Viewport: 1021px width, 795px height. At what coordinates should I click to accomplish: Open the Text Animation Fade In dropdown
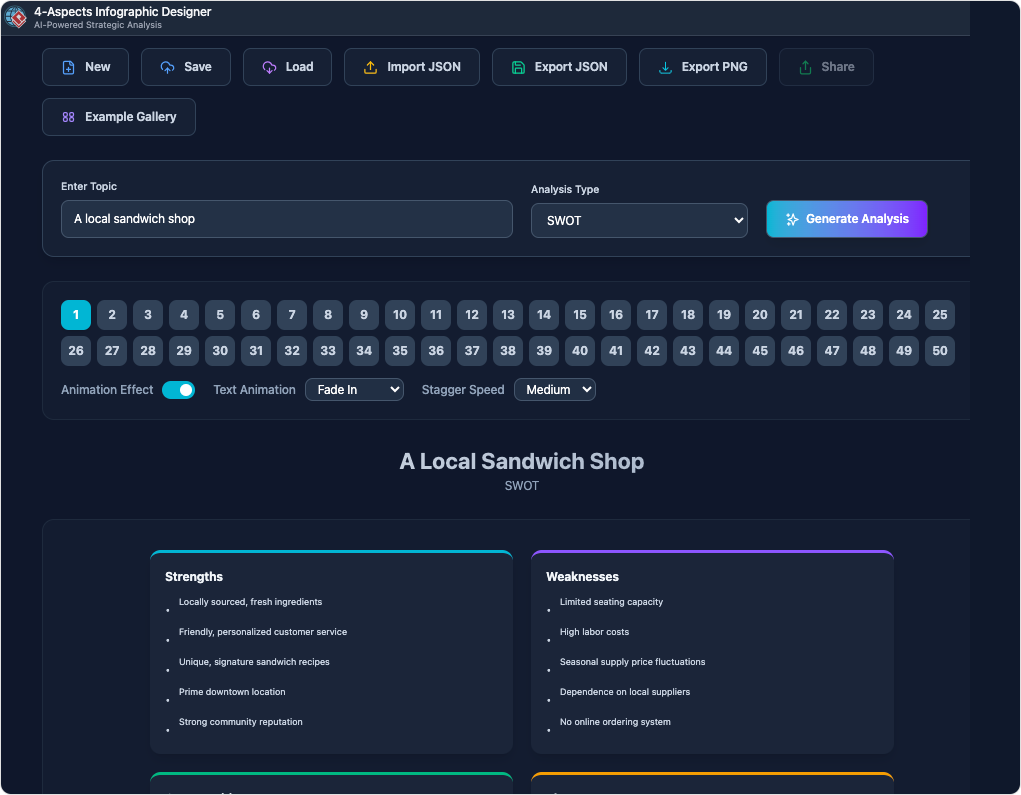354,390
